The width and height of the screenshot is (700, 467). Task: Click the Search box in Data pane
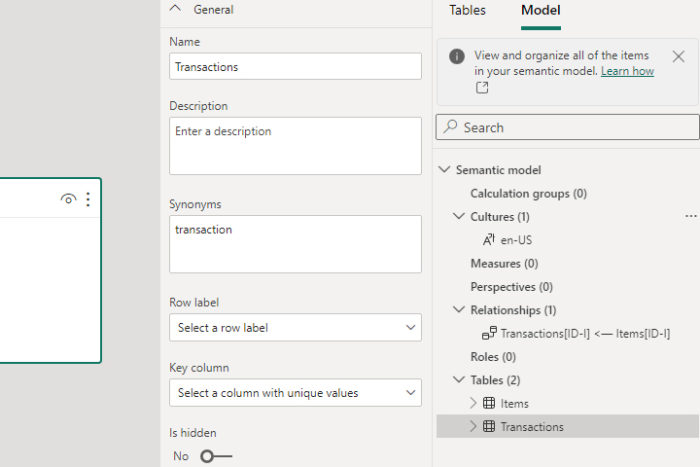pos(567,127)
